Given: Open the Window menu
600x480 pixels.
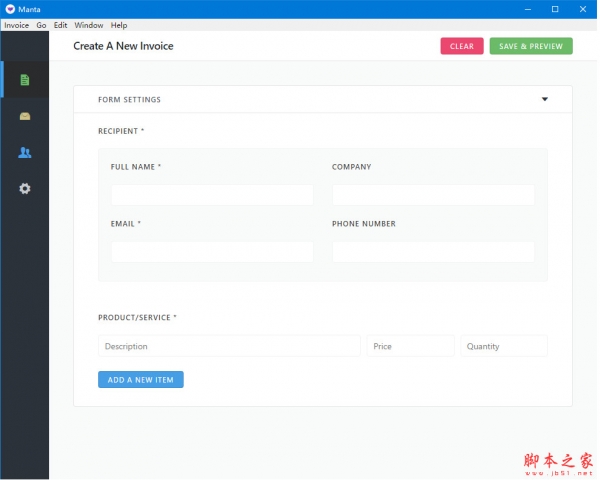Looking at the screenshot, I should click(x=88, y=25).
